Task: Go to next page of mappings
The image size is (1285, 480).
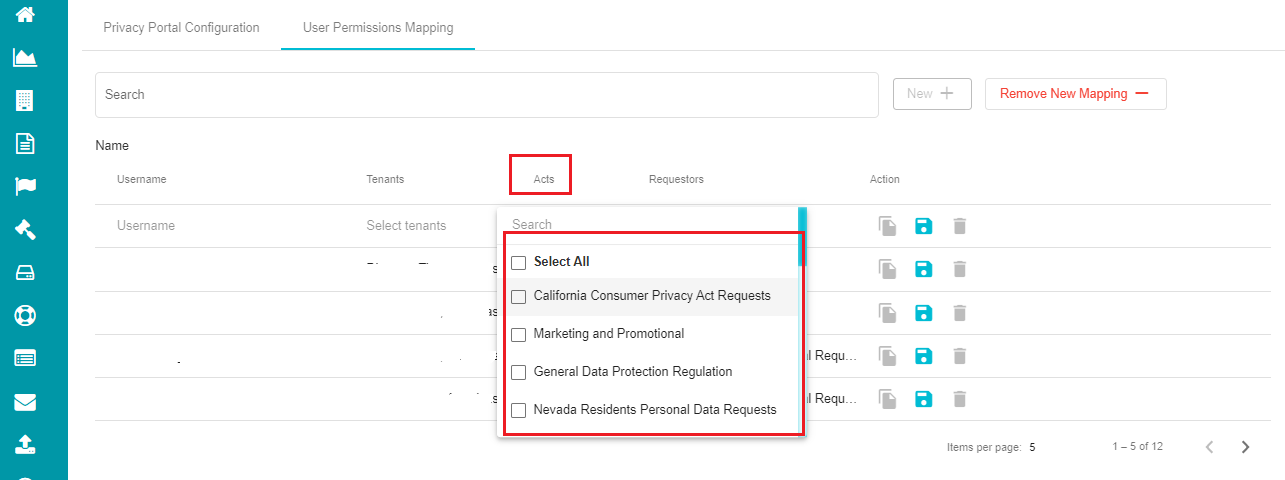Action: 1245,447
